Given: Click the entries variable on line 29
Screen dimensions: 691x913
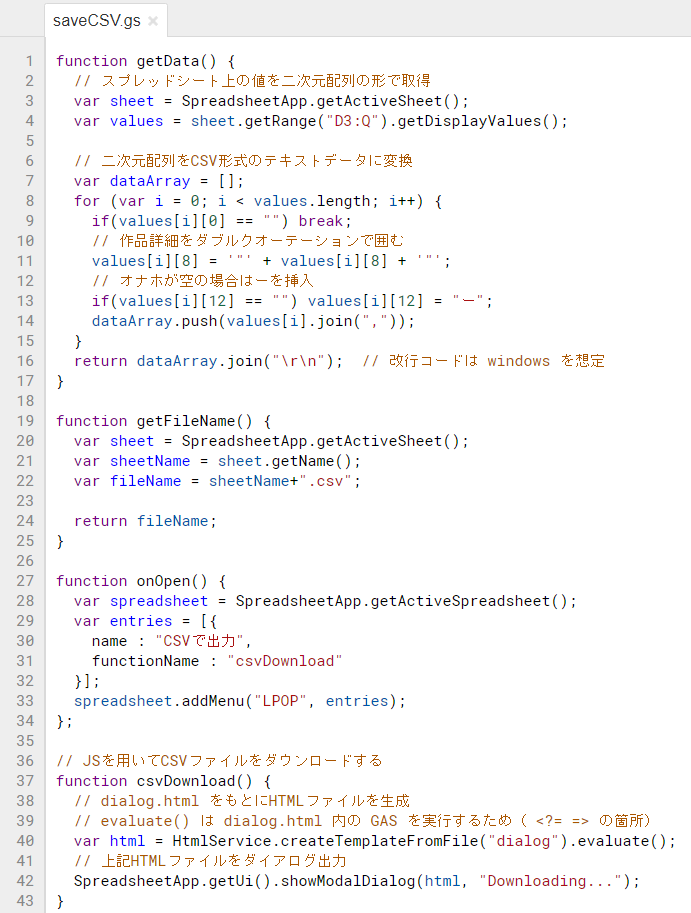Looking at the screenshot, I should point(141,621).
